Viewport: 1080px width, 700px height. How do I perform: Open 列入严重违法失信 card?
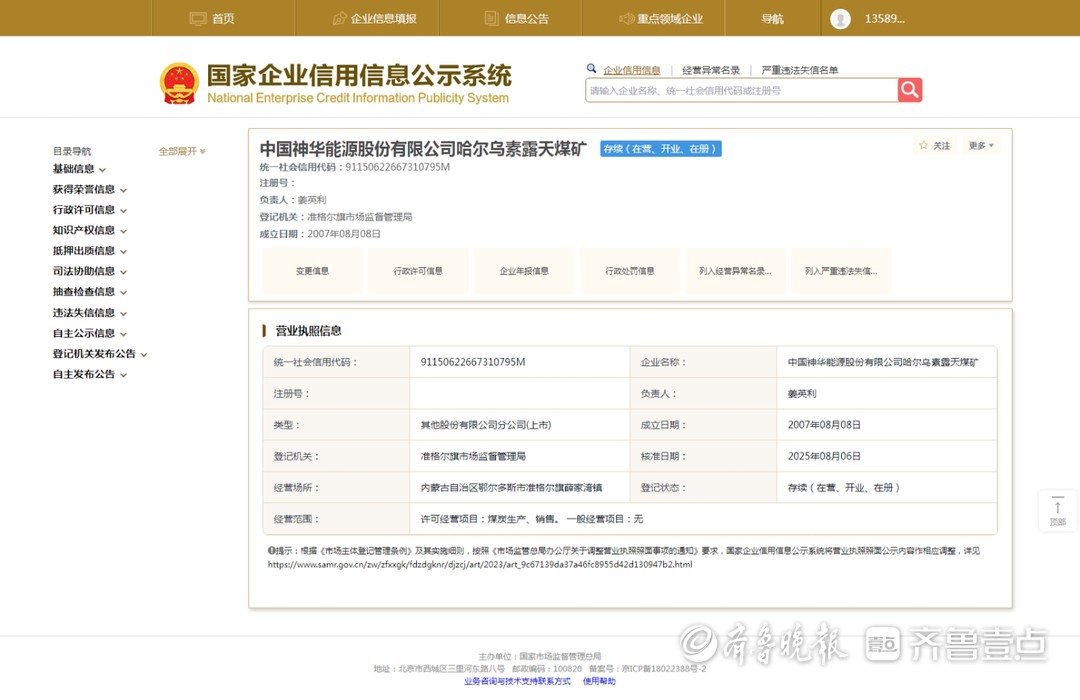pyautogui.click(x=841, y=271)
